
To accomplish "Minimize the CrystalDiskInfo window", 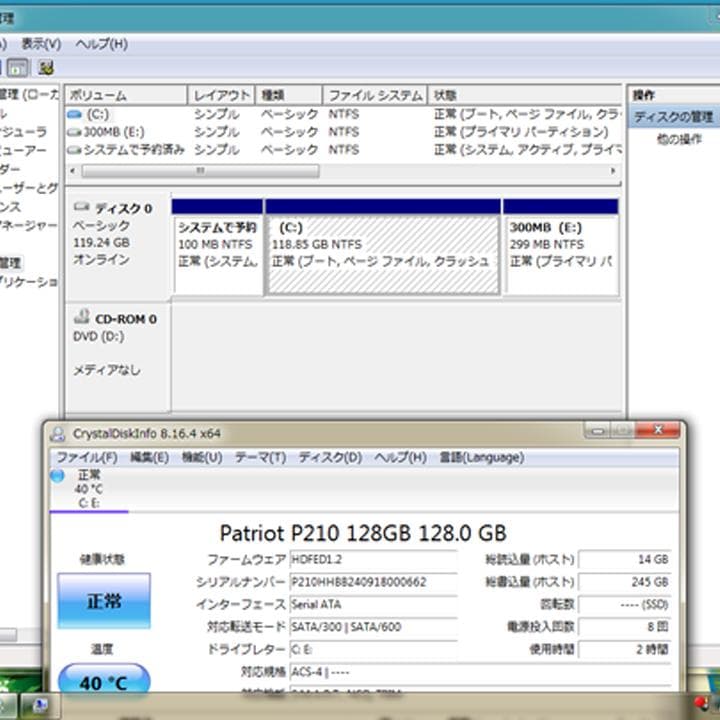I will click(597, 431).
